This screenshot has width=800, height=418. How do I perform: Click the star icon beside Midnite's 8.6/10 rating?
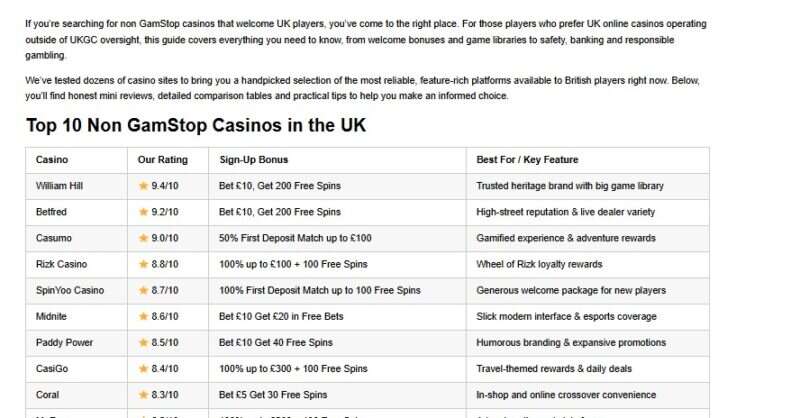(x=143, y=317)
